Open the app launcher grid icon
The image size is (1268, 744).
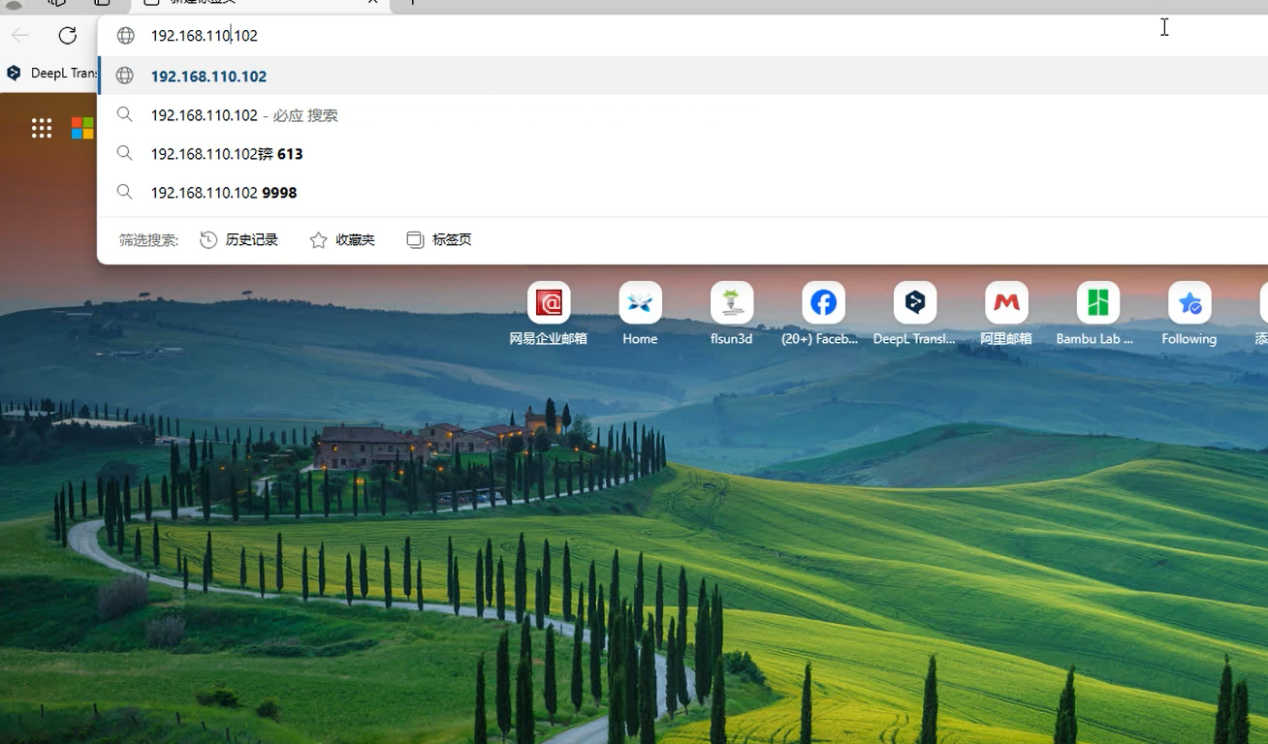pos(41,128)
